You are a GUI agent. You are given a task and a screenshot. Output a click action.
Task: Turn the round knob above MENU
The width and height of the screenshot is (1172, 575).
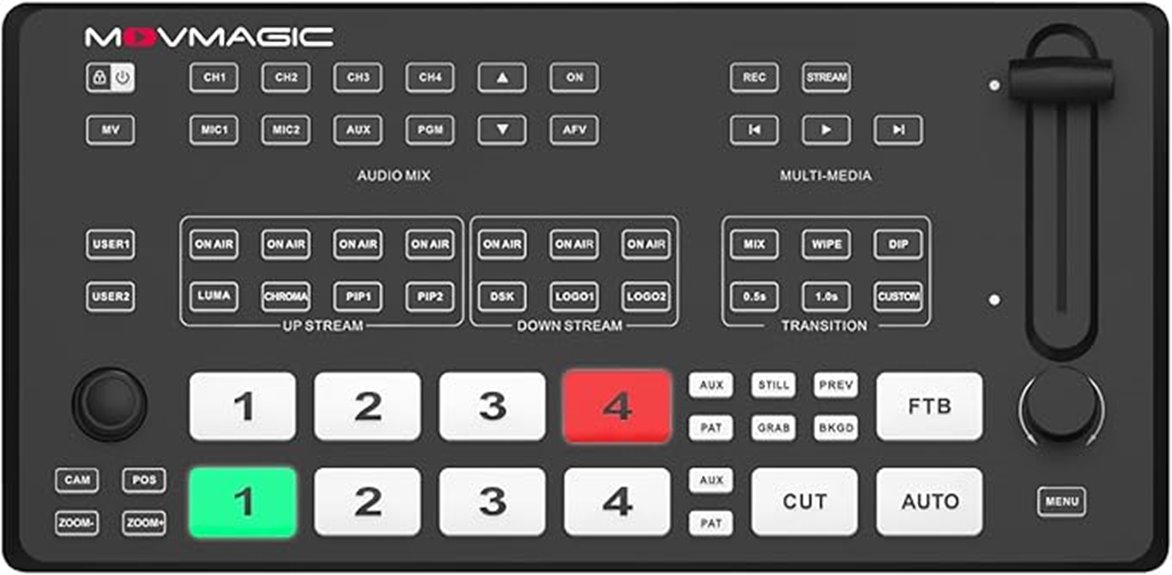tap(1061, 406)
